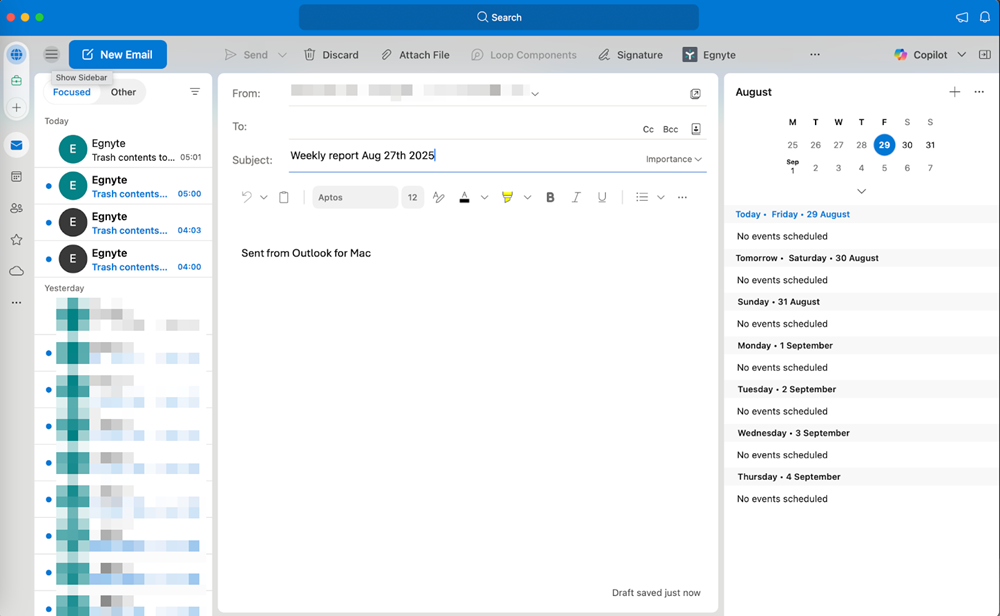This screenshot has width=1000, height=616.
Task: Click the clipboard paste icon in formatting bar
Action: tap(284, 198)
